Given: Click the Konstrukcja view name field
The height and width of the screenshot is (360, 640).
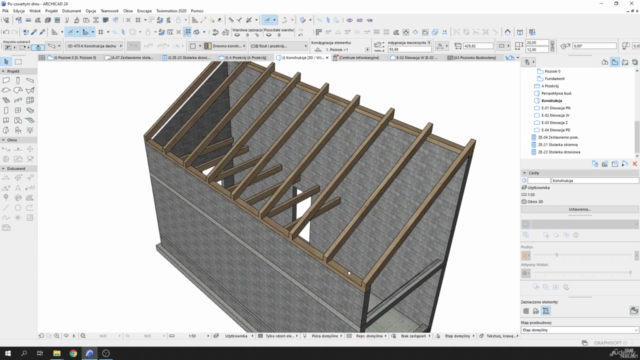Looking at the screenshot, I should point(595,180).
